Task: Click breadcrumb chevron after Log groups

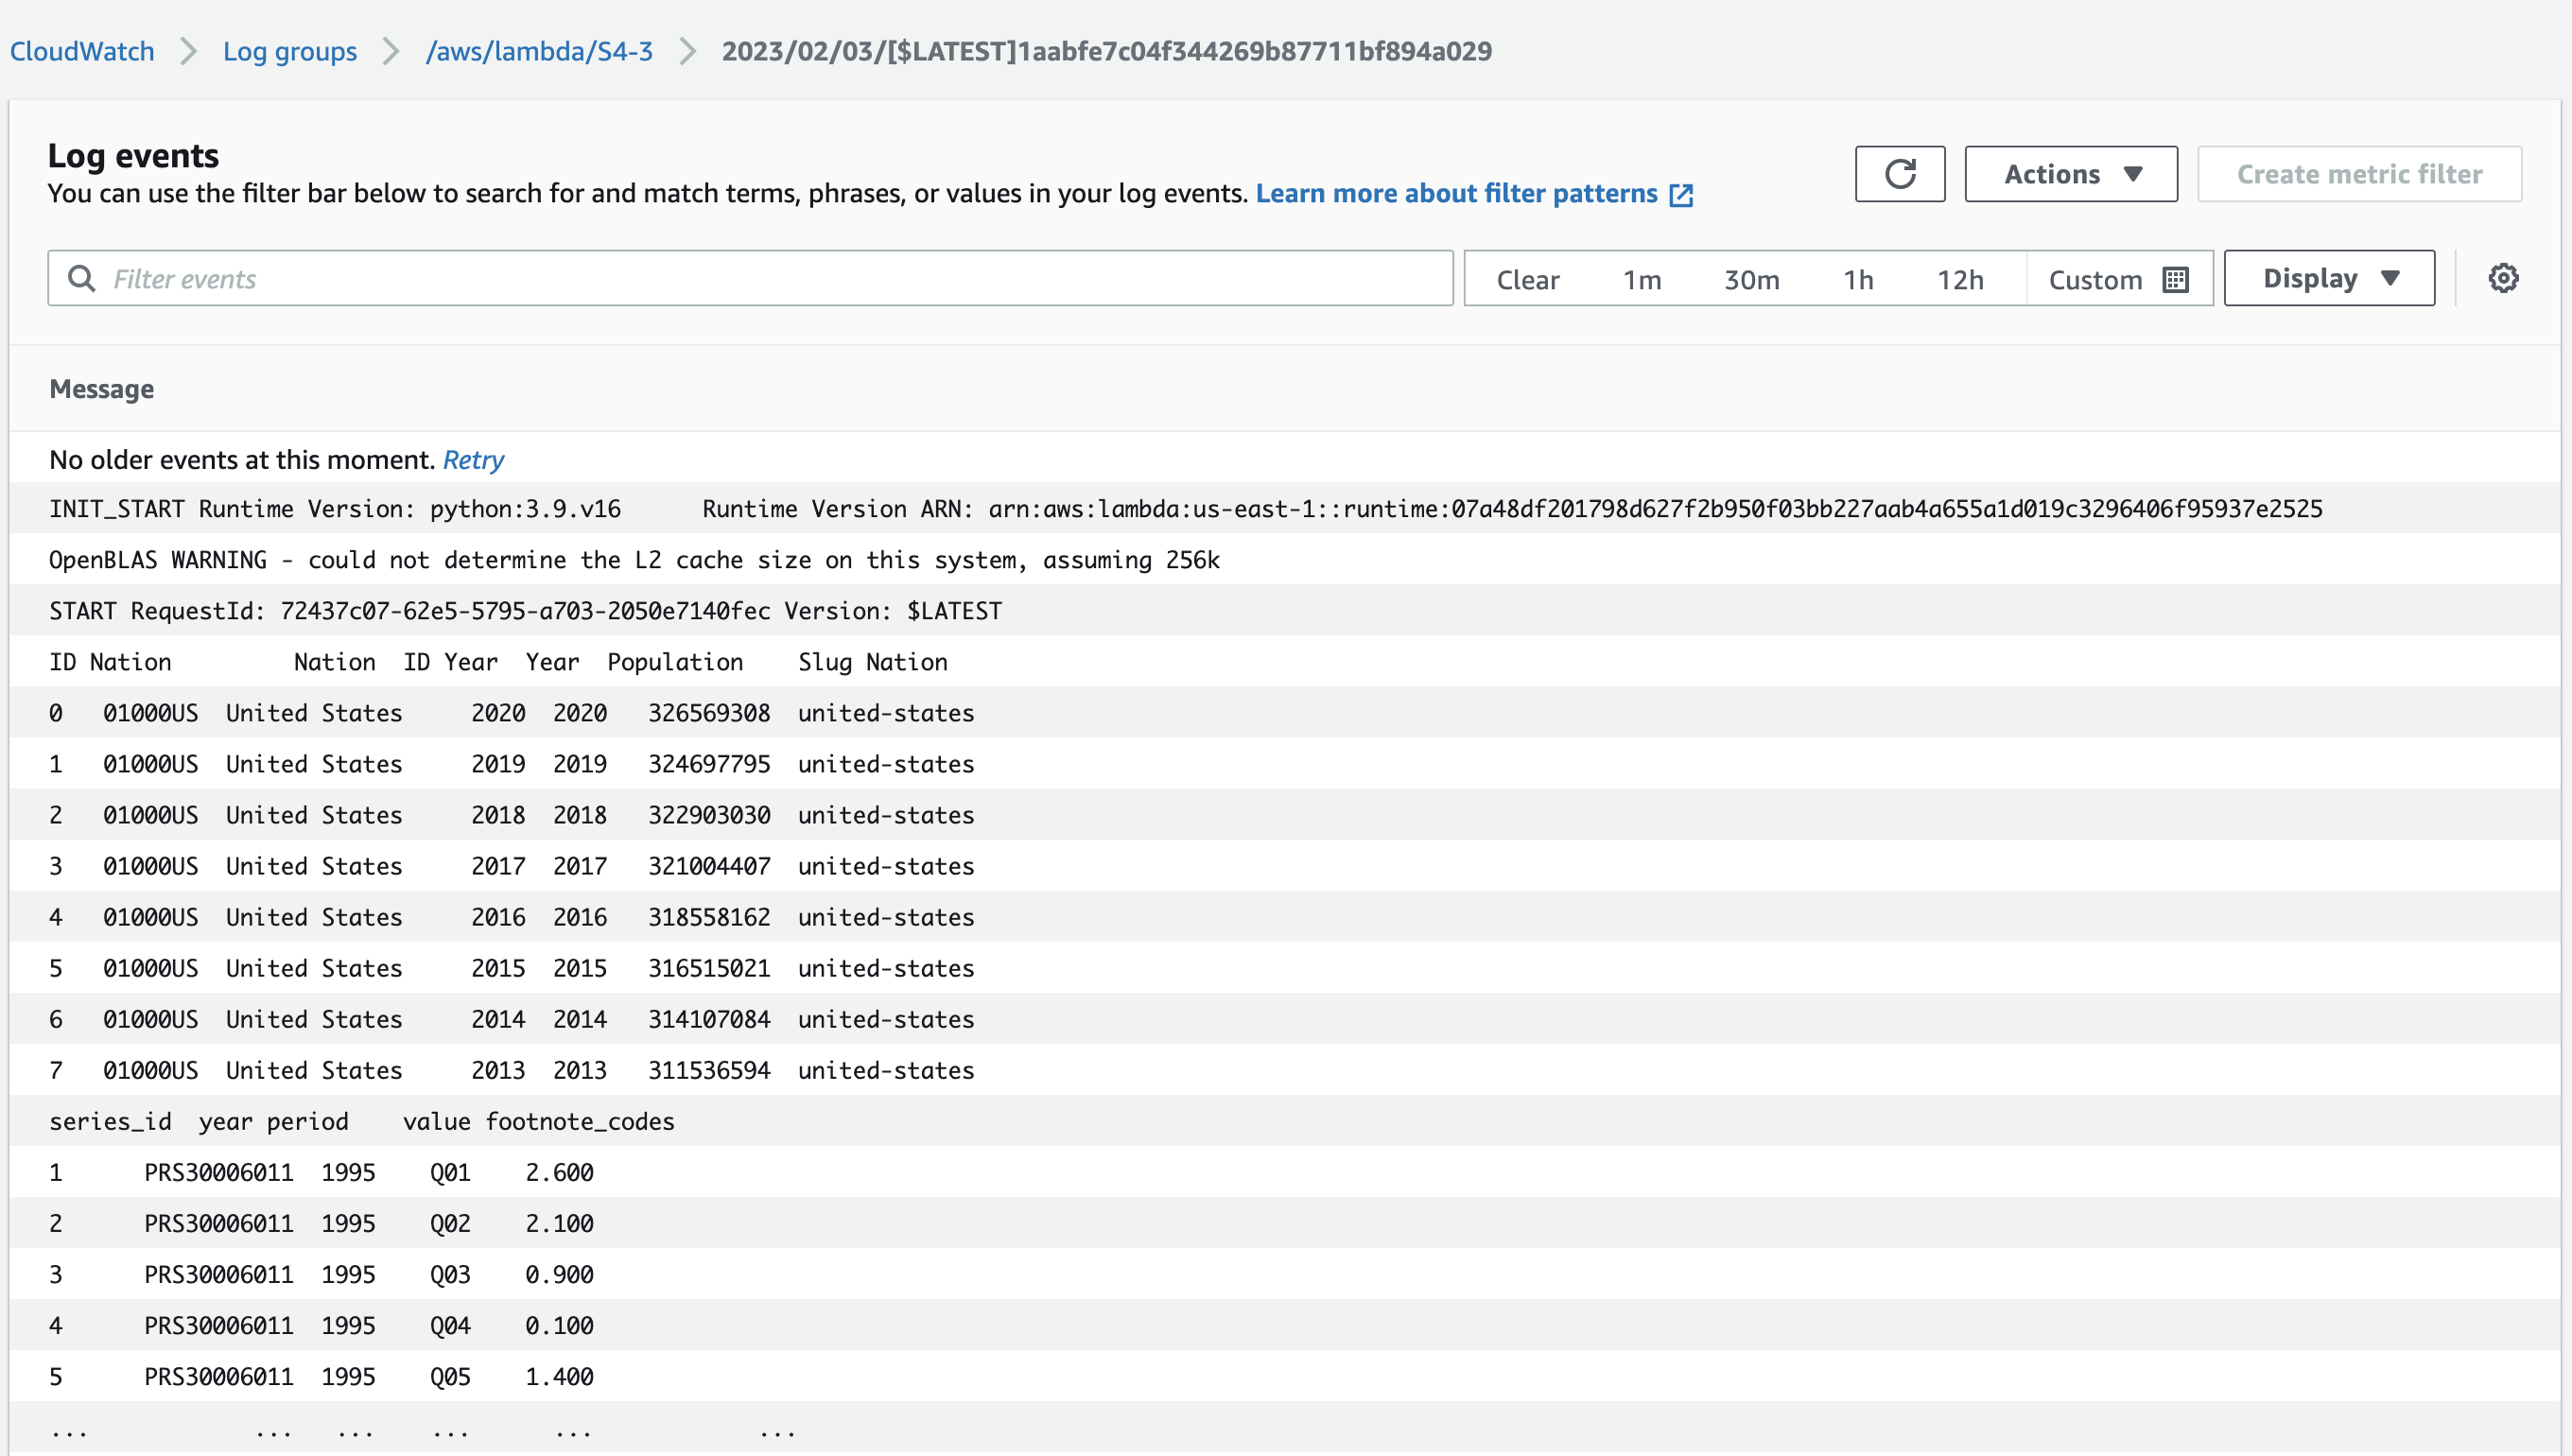Action: point(391,51)
